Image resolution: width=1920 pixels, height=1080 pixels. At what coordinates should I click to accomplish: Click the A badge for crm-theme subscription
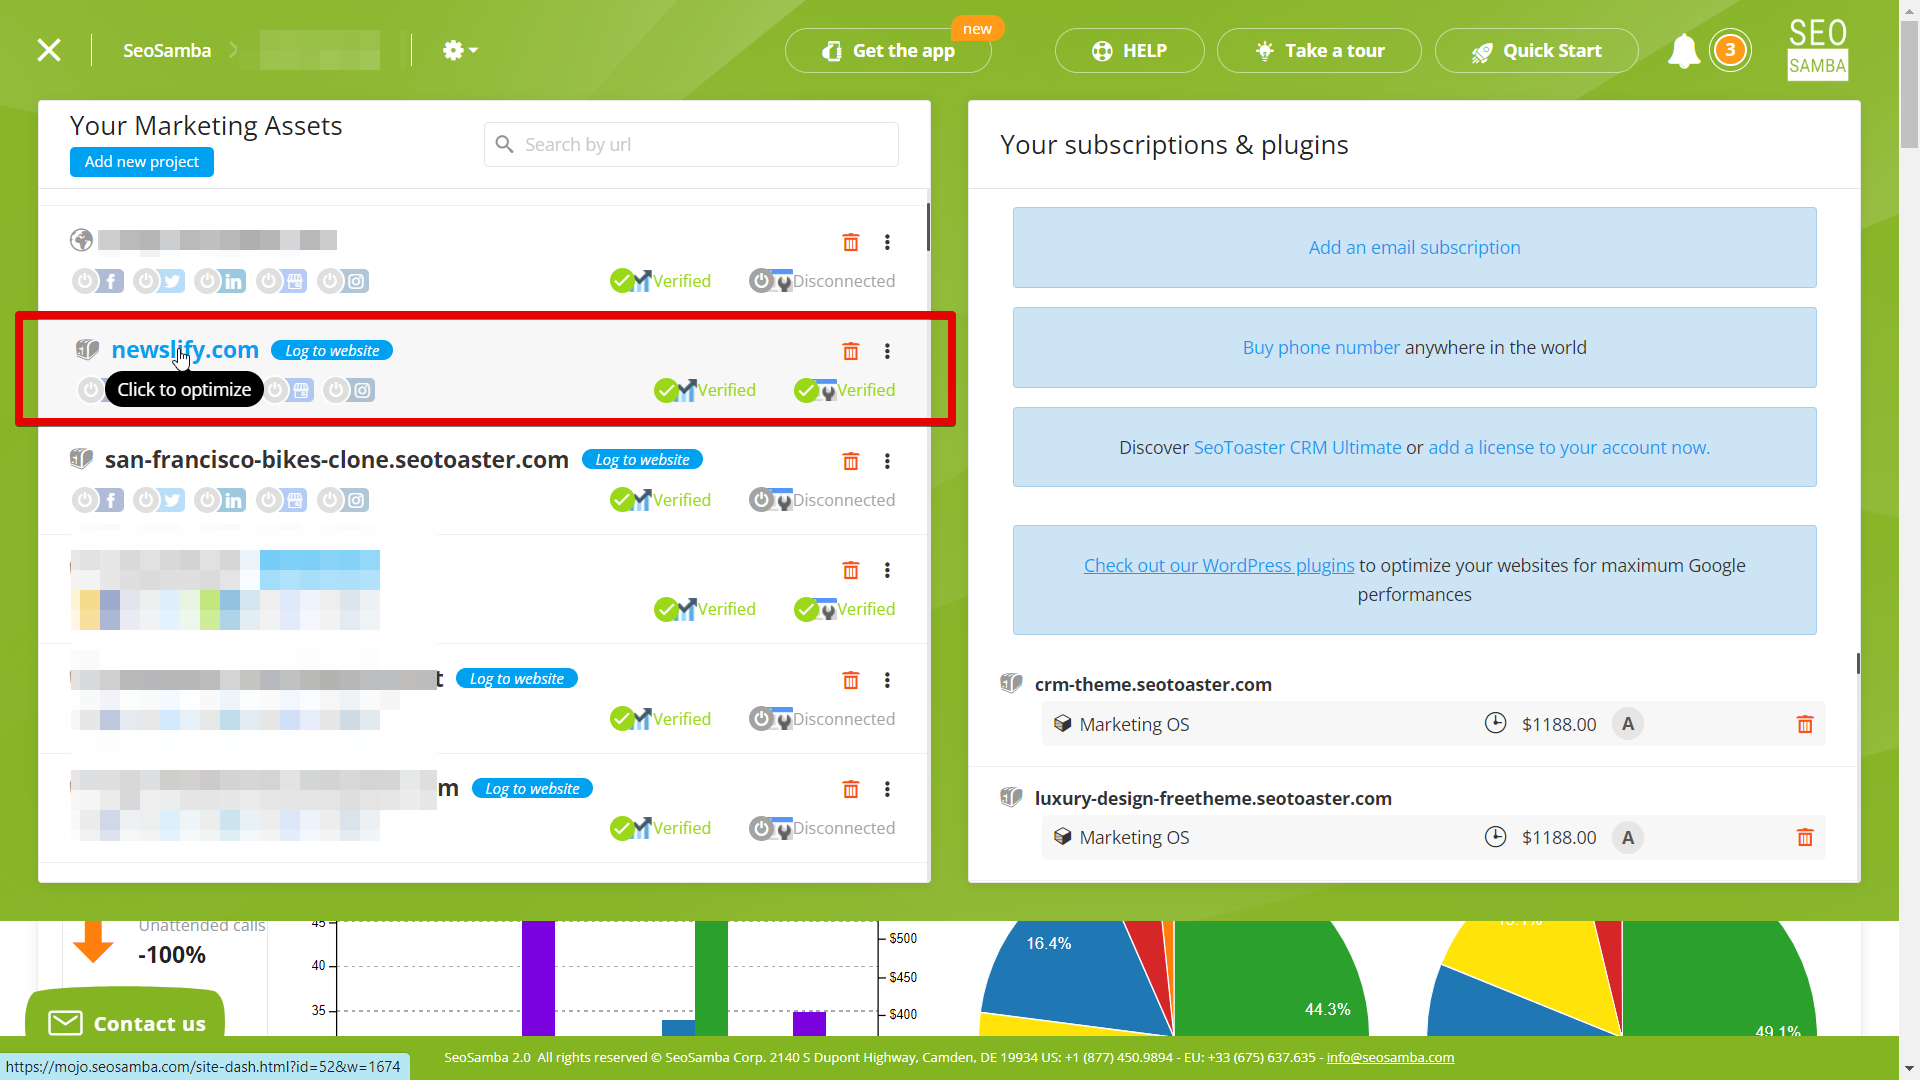coord(1628,724)
